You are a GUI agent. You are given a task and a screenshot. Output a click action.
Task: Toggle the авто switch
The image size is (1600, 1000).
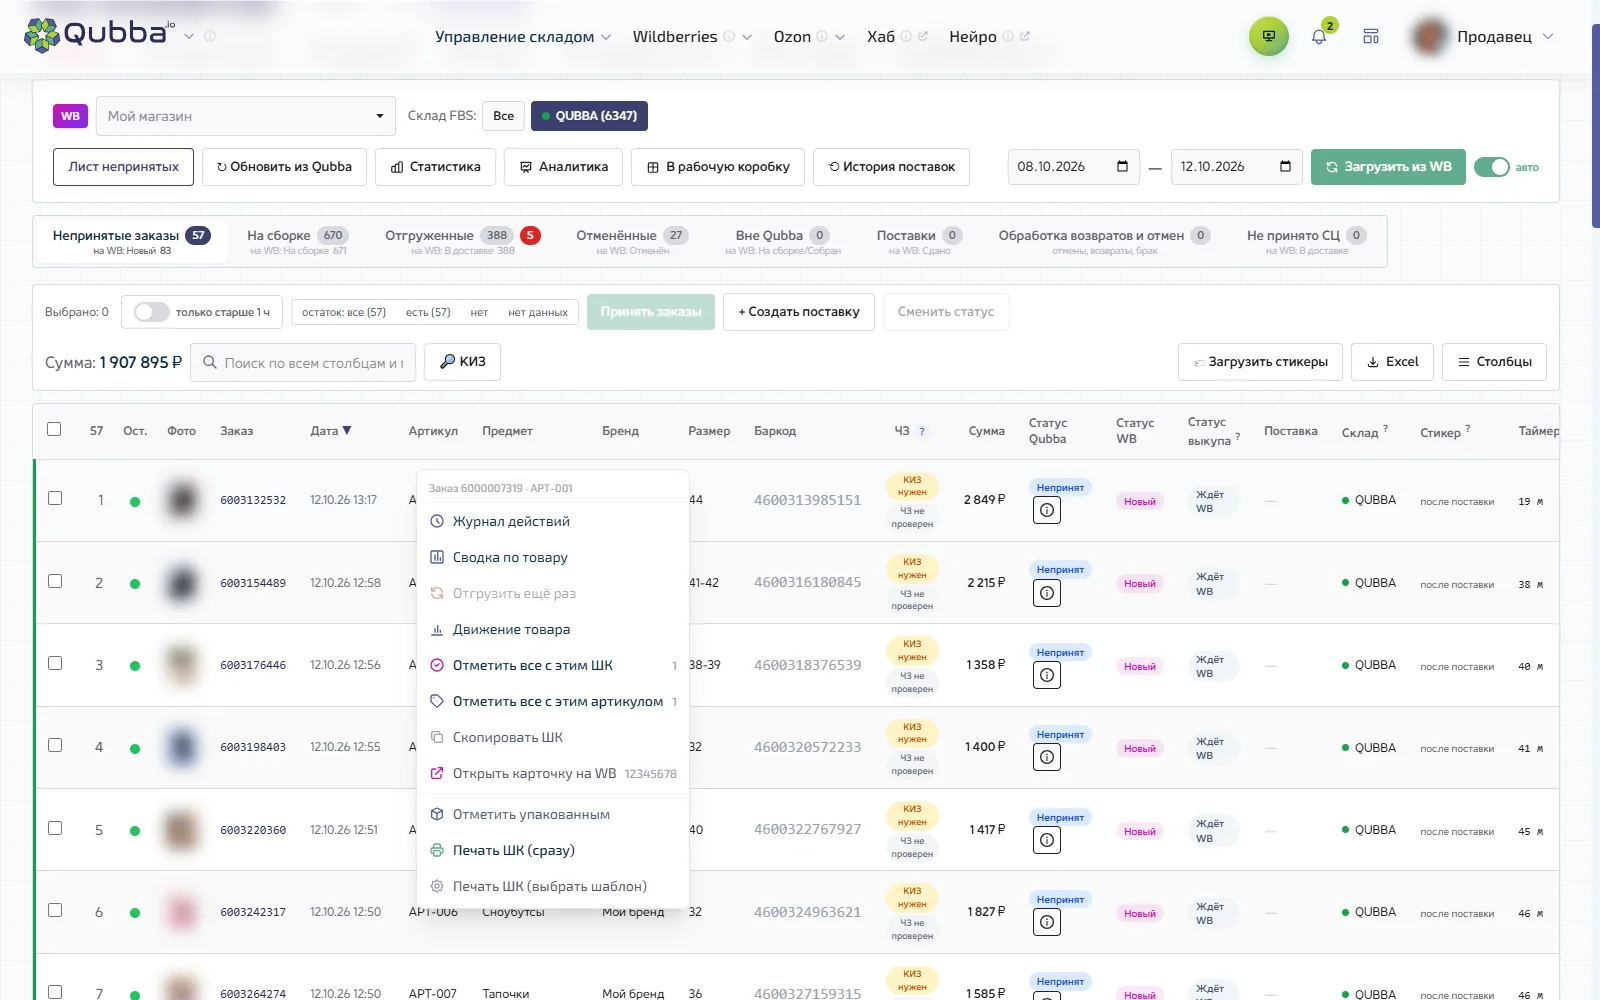(x=1492, y=167)
